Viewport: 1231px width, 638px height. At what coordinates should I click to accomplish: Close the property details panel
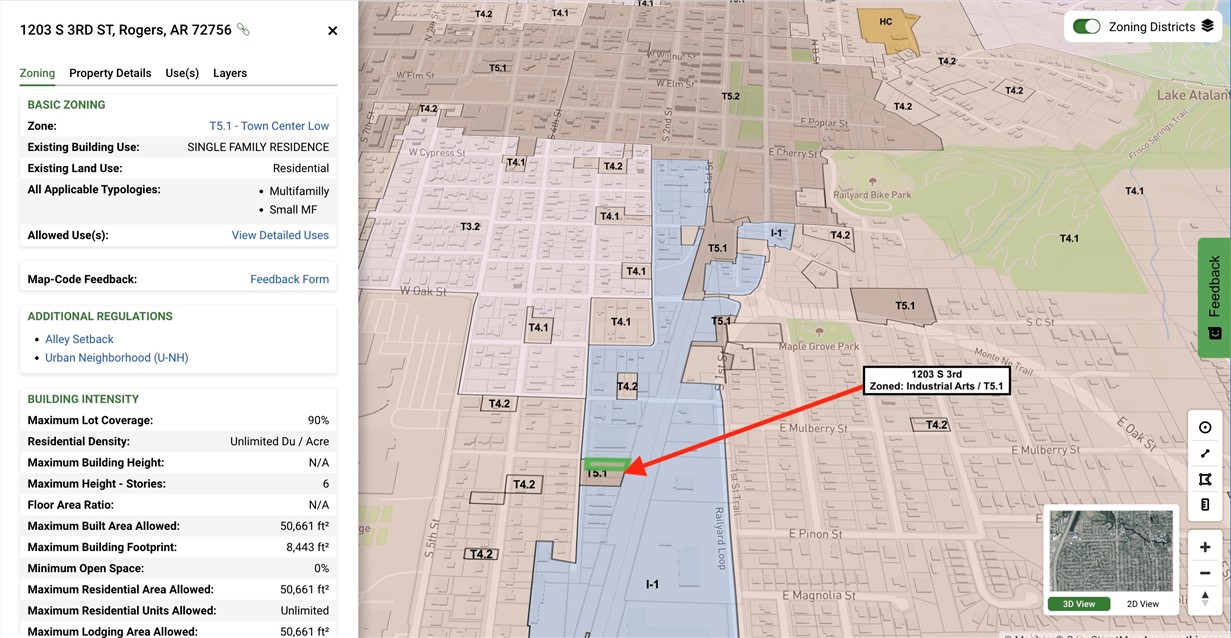pos(333,31)
